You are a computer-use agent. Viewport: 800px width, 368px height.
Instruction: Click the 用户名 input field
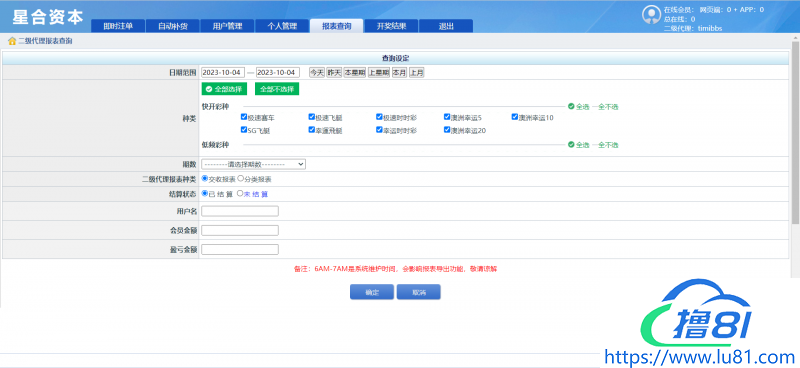(240, 211)
